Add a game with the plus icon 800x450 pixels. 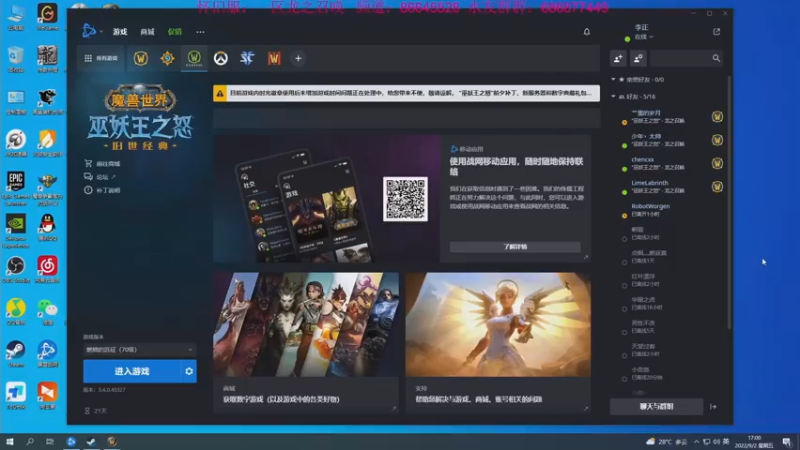(298, 58)
